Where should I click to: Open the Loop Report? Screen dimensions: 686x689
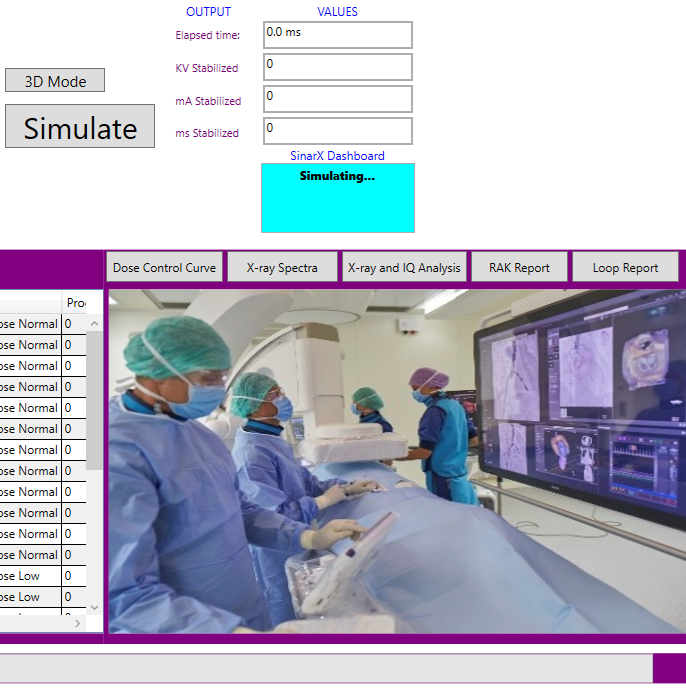(x=625, y=267)
